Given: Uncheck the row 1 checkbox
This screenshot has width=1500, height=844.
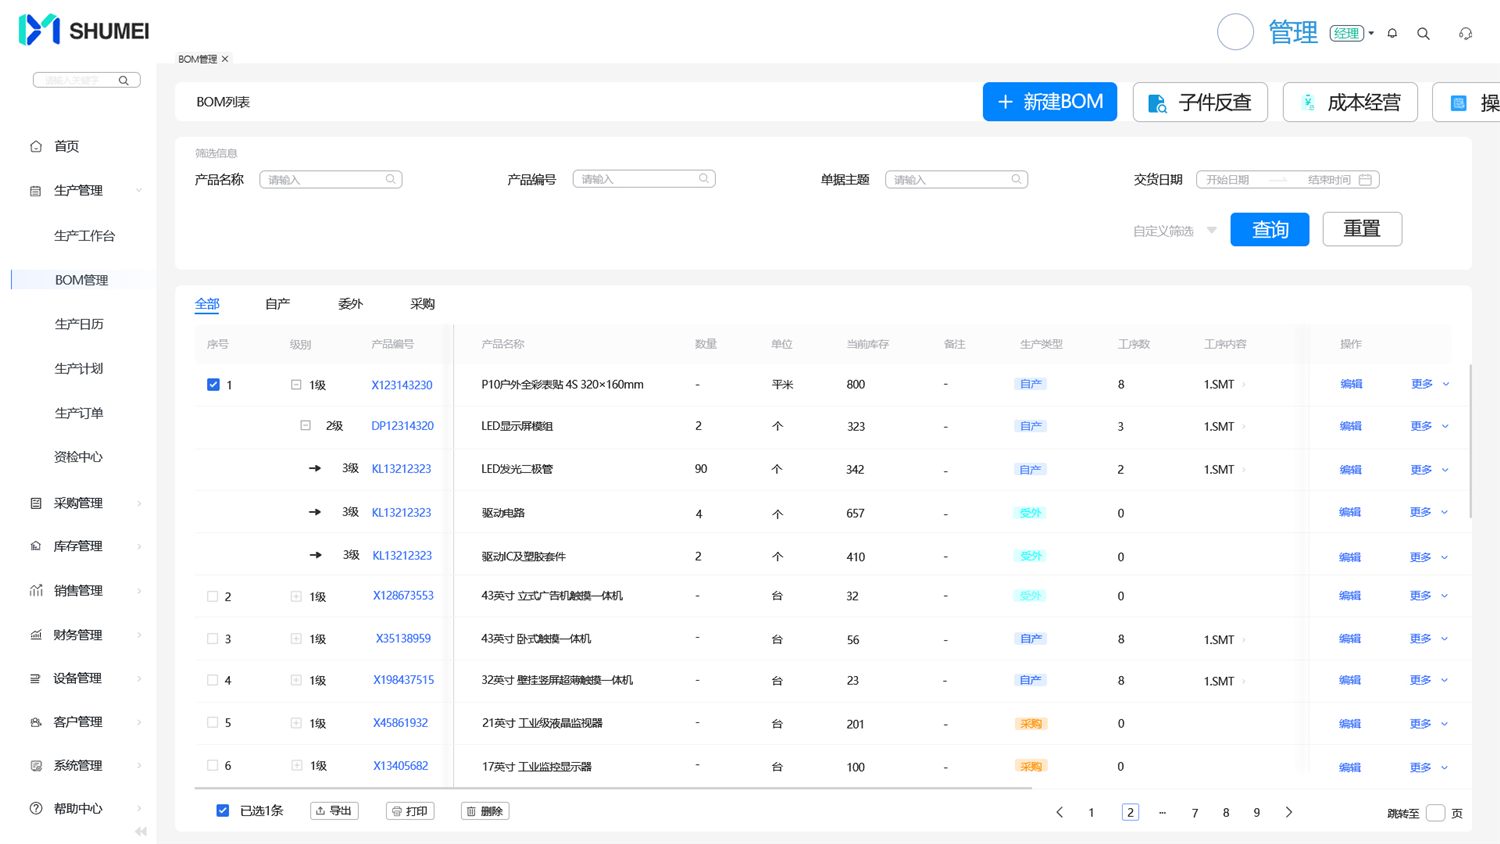Looking at the screenshot, I should point(213,384).
